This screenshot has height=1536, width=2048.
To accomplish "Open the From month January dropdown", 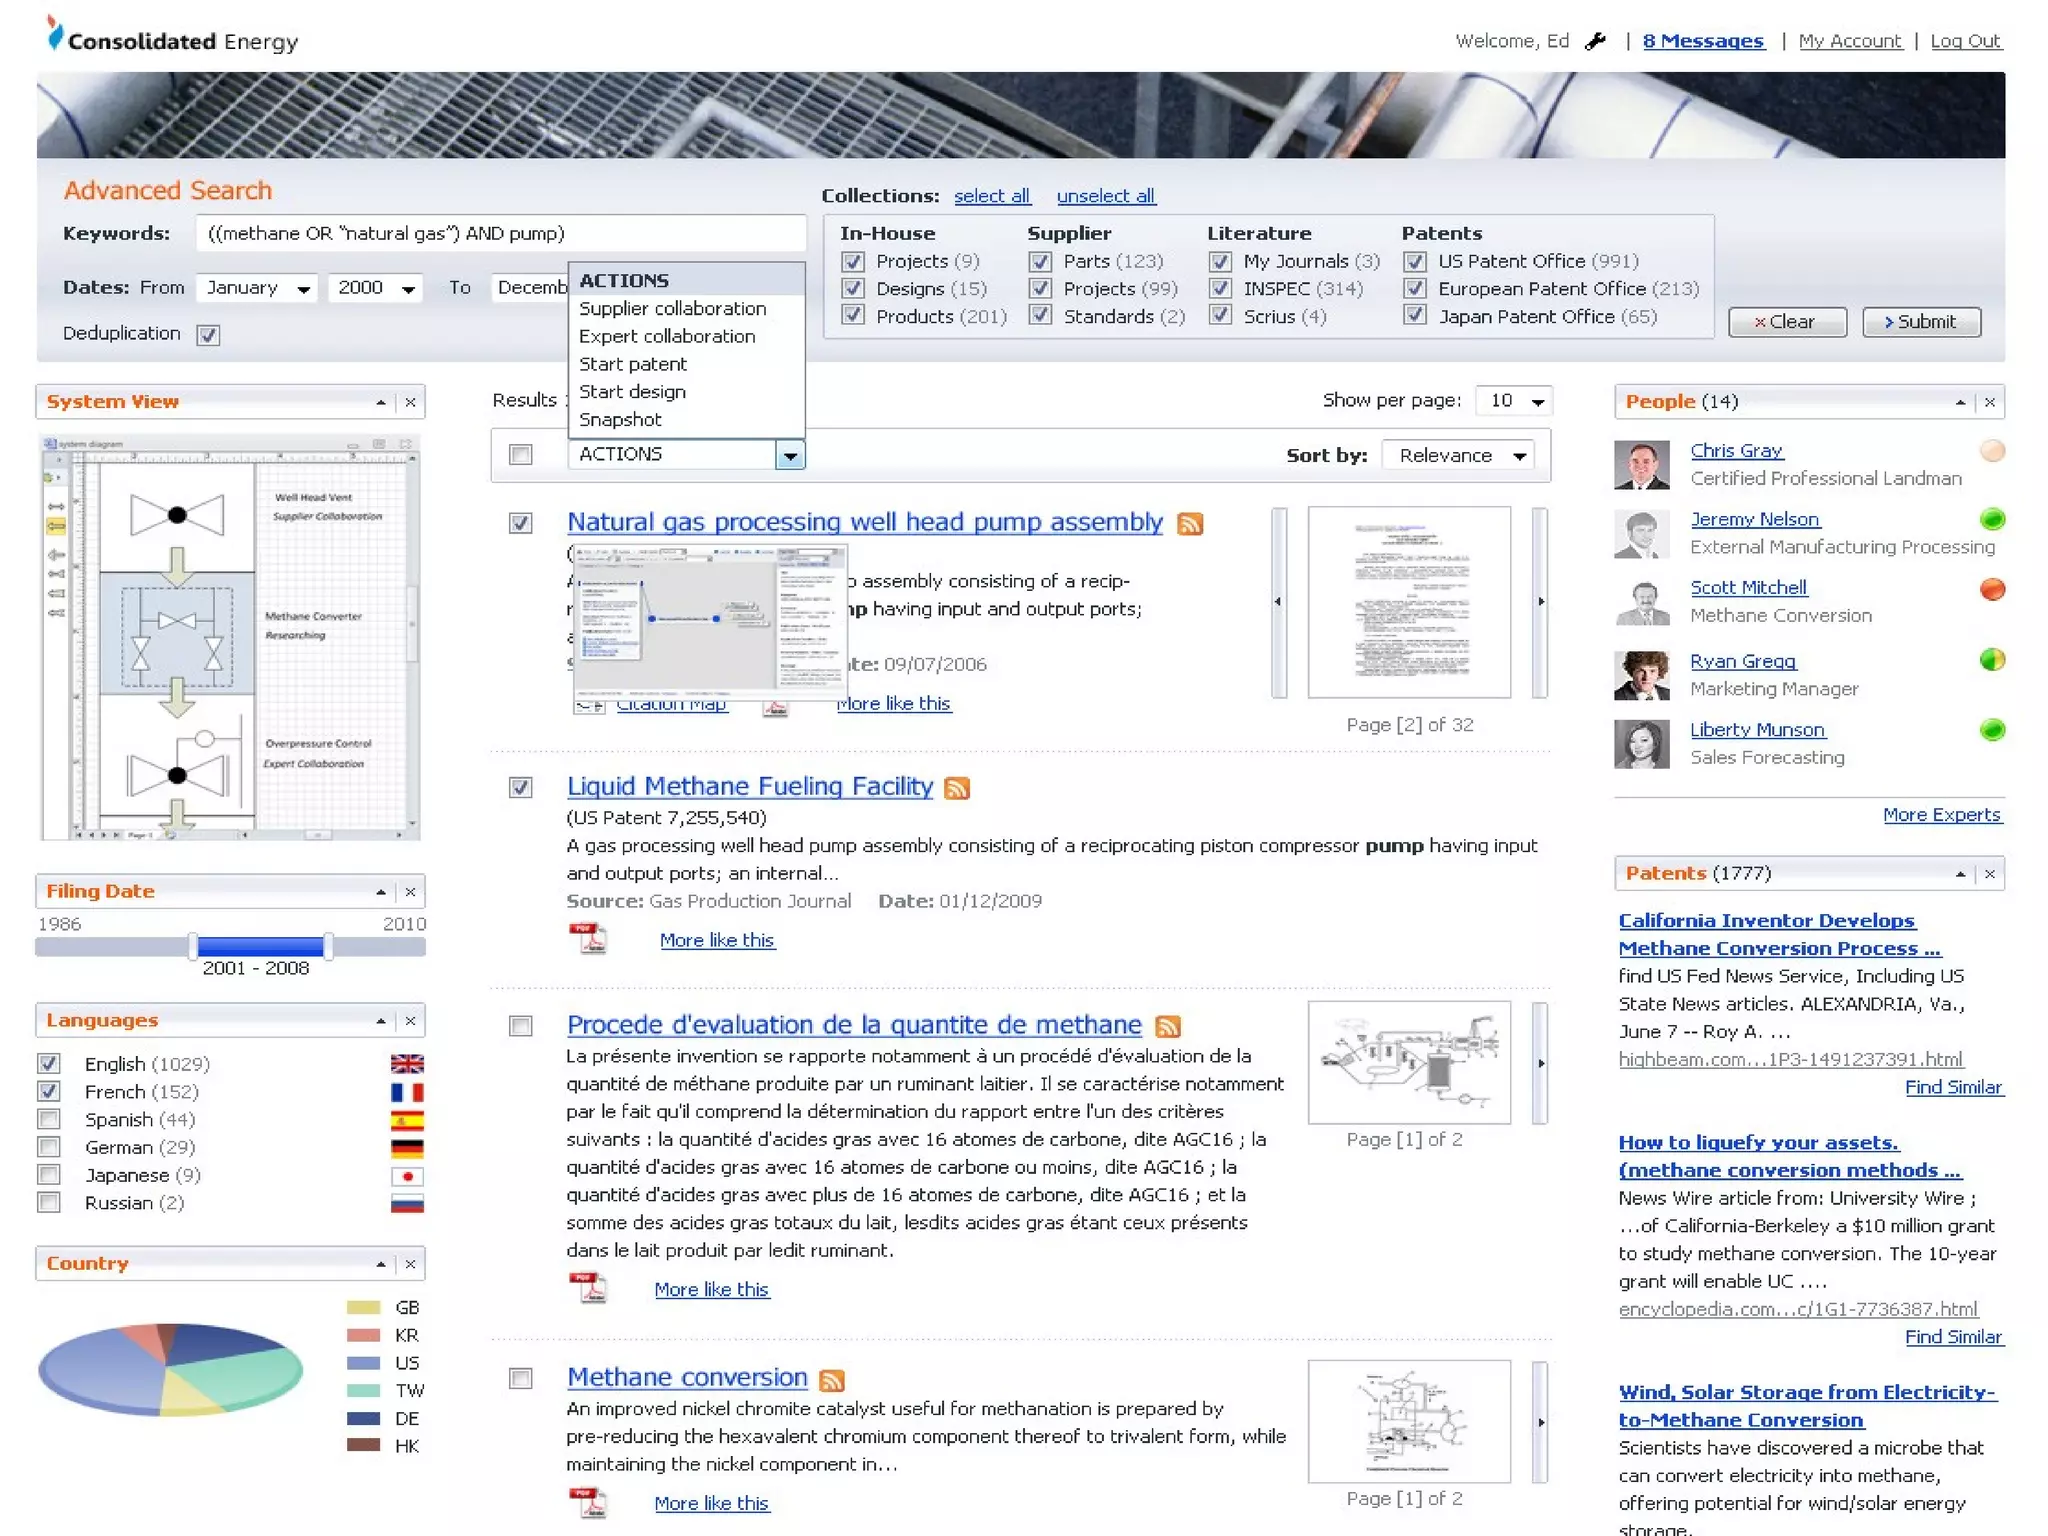I will pyautogui.click(x=257, y=288).
